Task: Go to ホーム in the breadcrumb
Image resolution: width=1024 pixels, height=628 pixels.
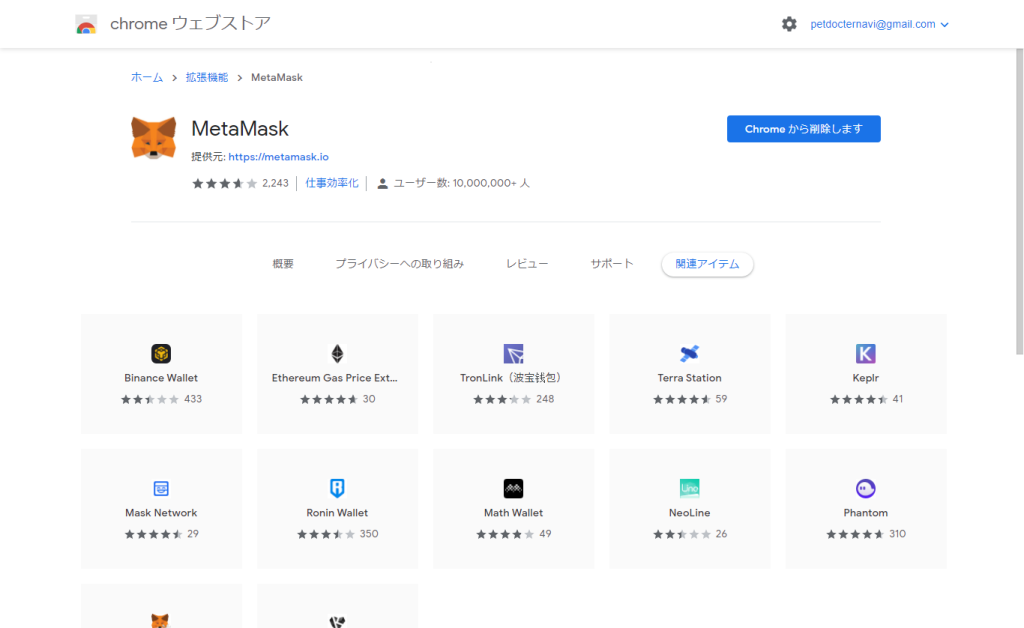Action: point(147,78)
